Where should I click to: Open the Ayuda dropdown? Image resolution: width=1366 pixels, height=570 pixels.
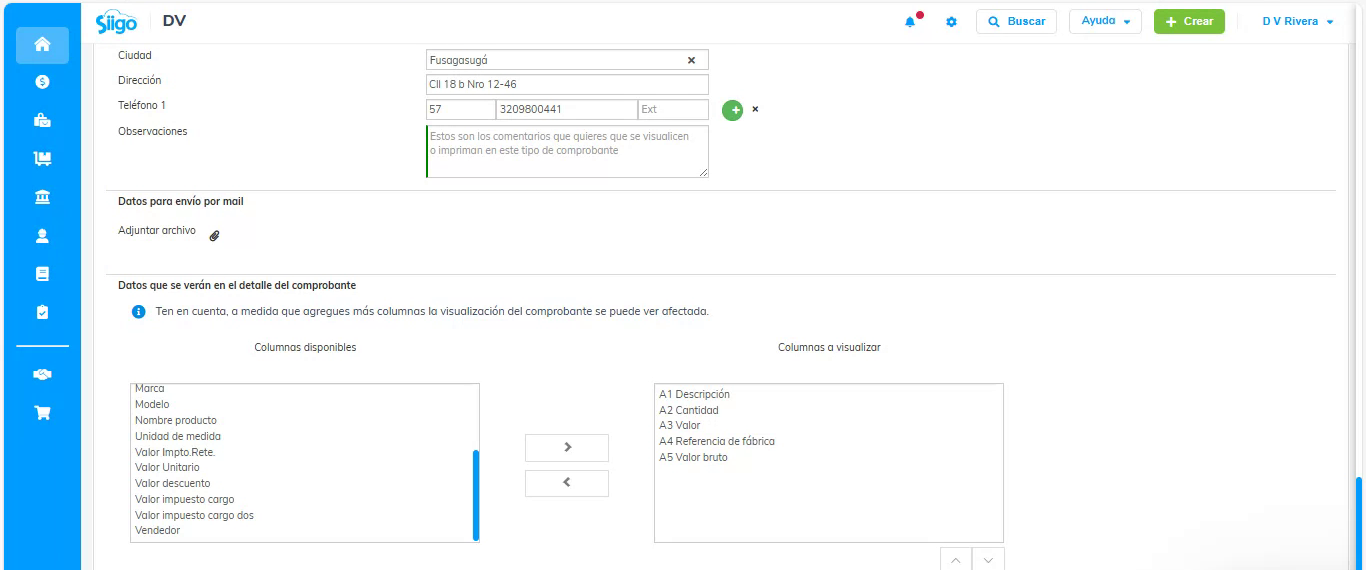click(1105, 21)
